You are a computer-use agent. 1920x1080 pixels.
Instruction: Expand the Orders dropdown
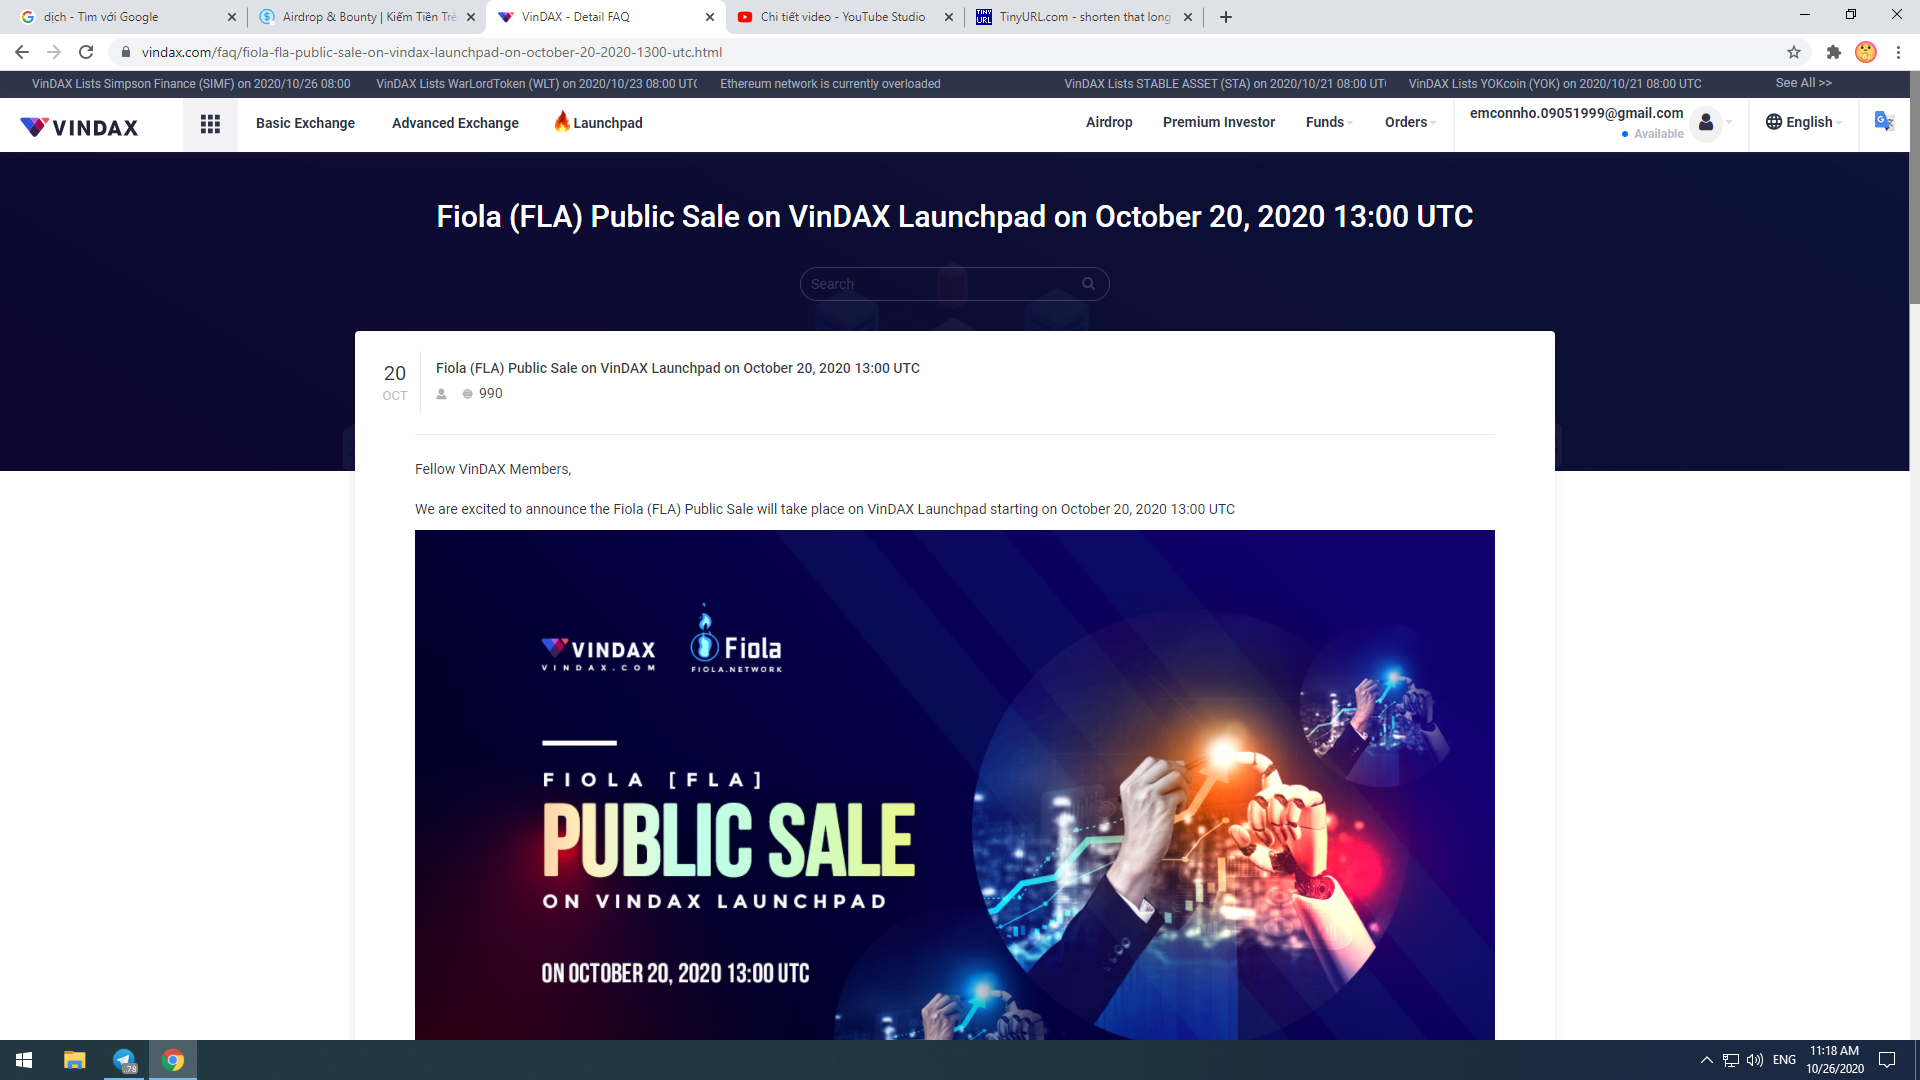1410,122
